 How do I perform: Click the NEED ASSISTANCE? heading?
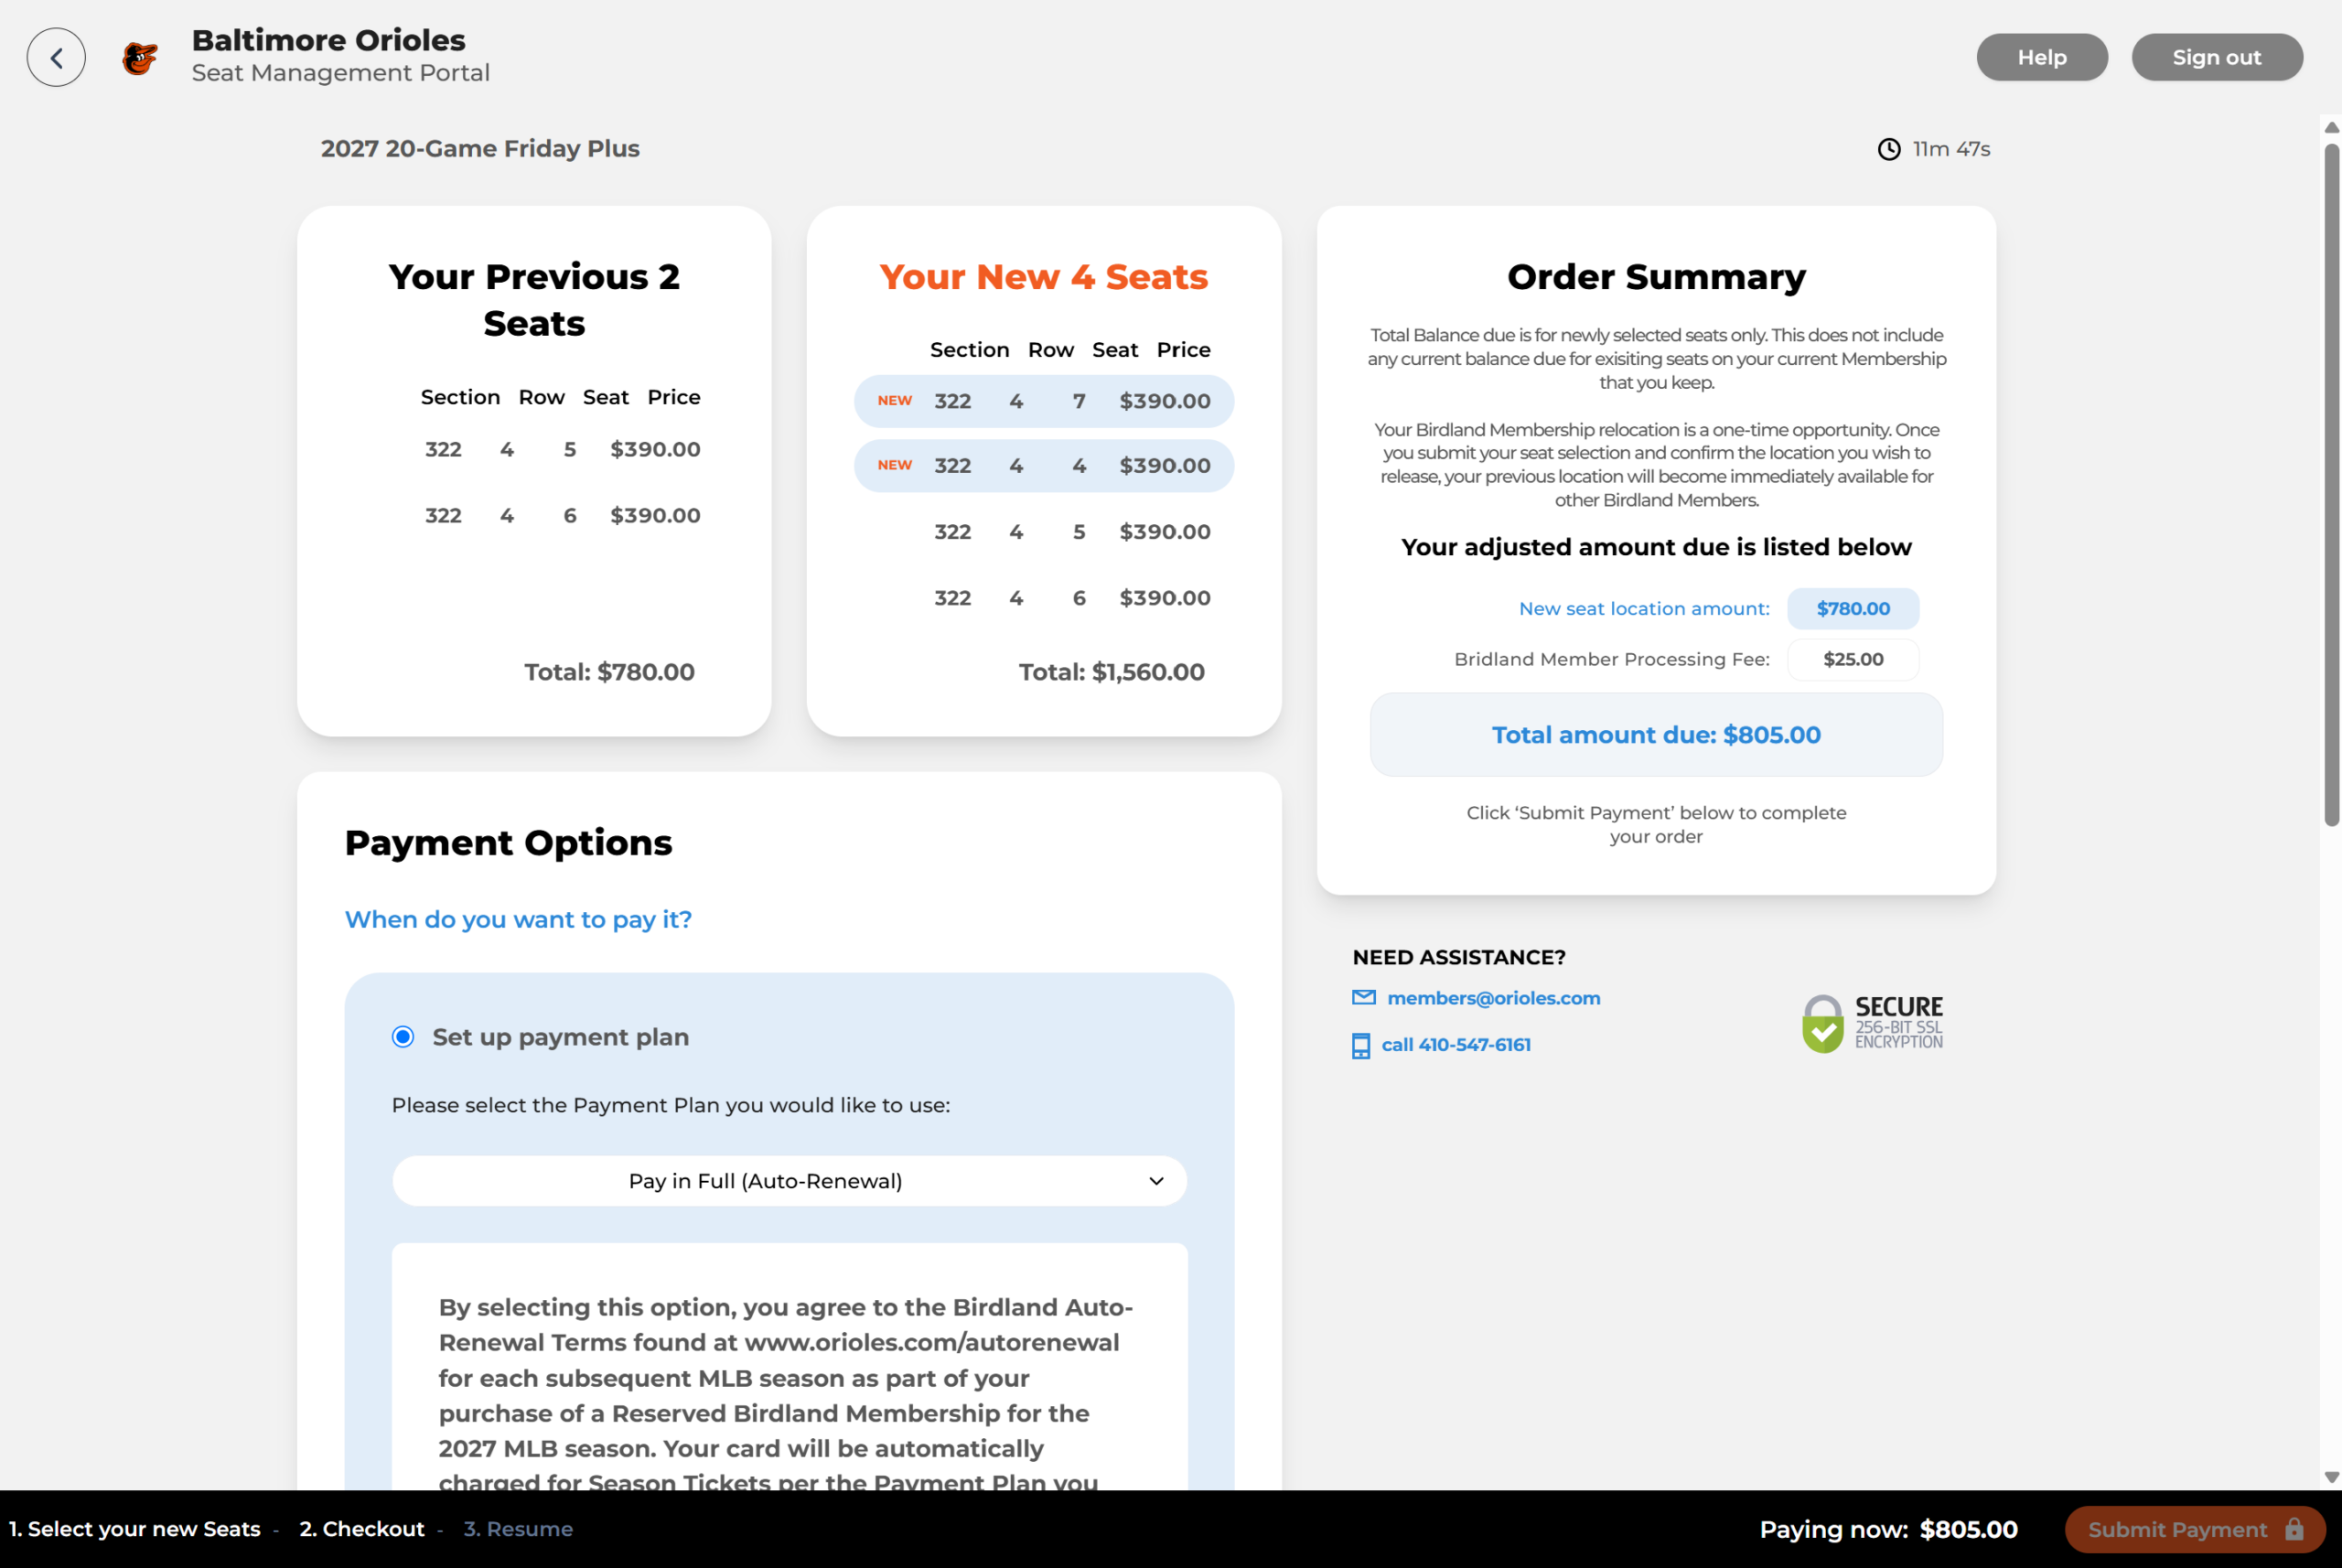pyautogui.click(x=1459, y=957)
